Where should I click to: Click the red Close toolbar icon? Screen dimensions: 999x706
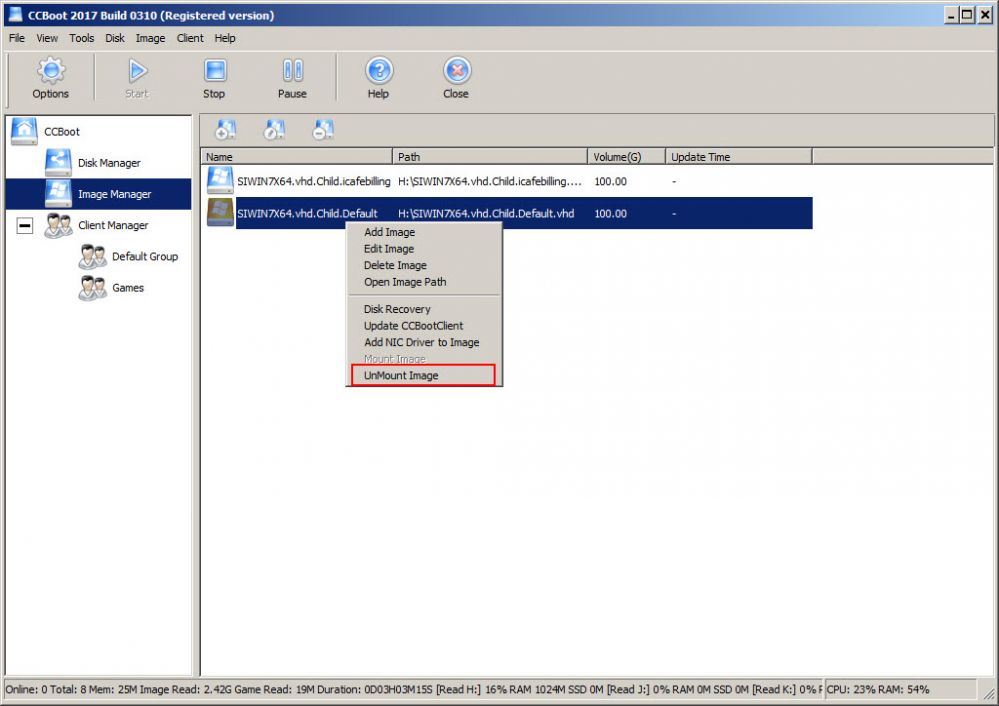(457, 71)
